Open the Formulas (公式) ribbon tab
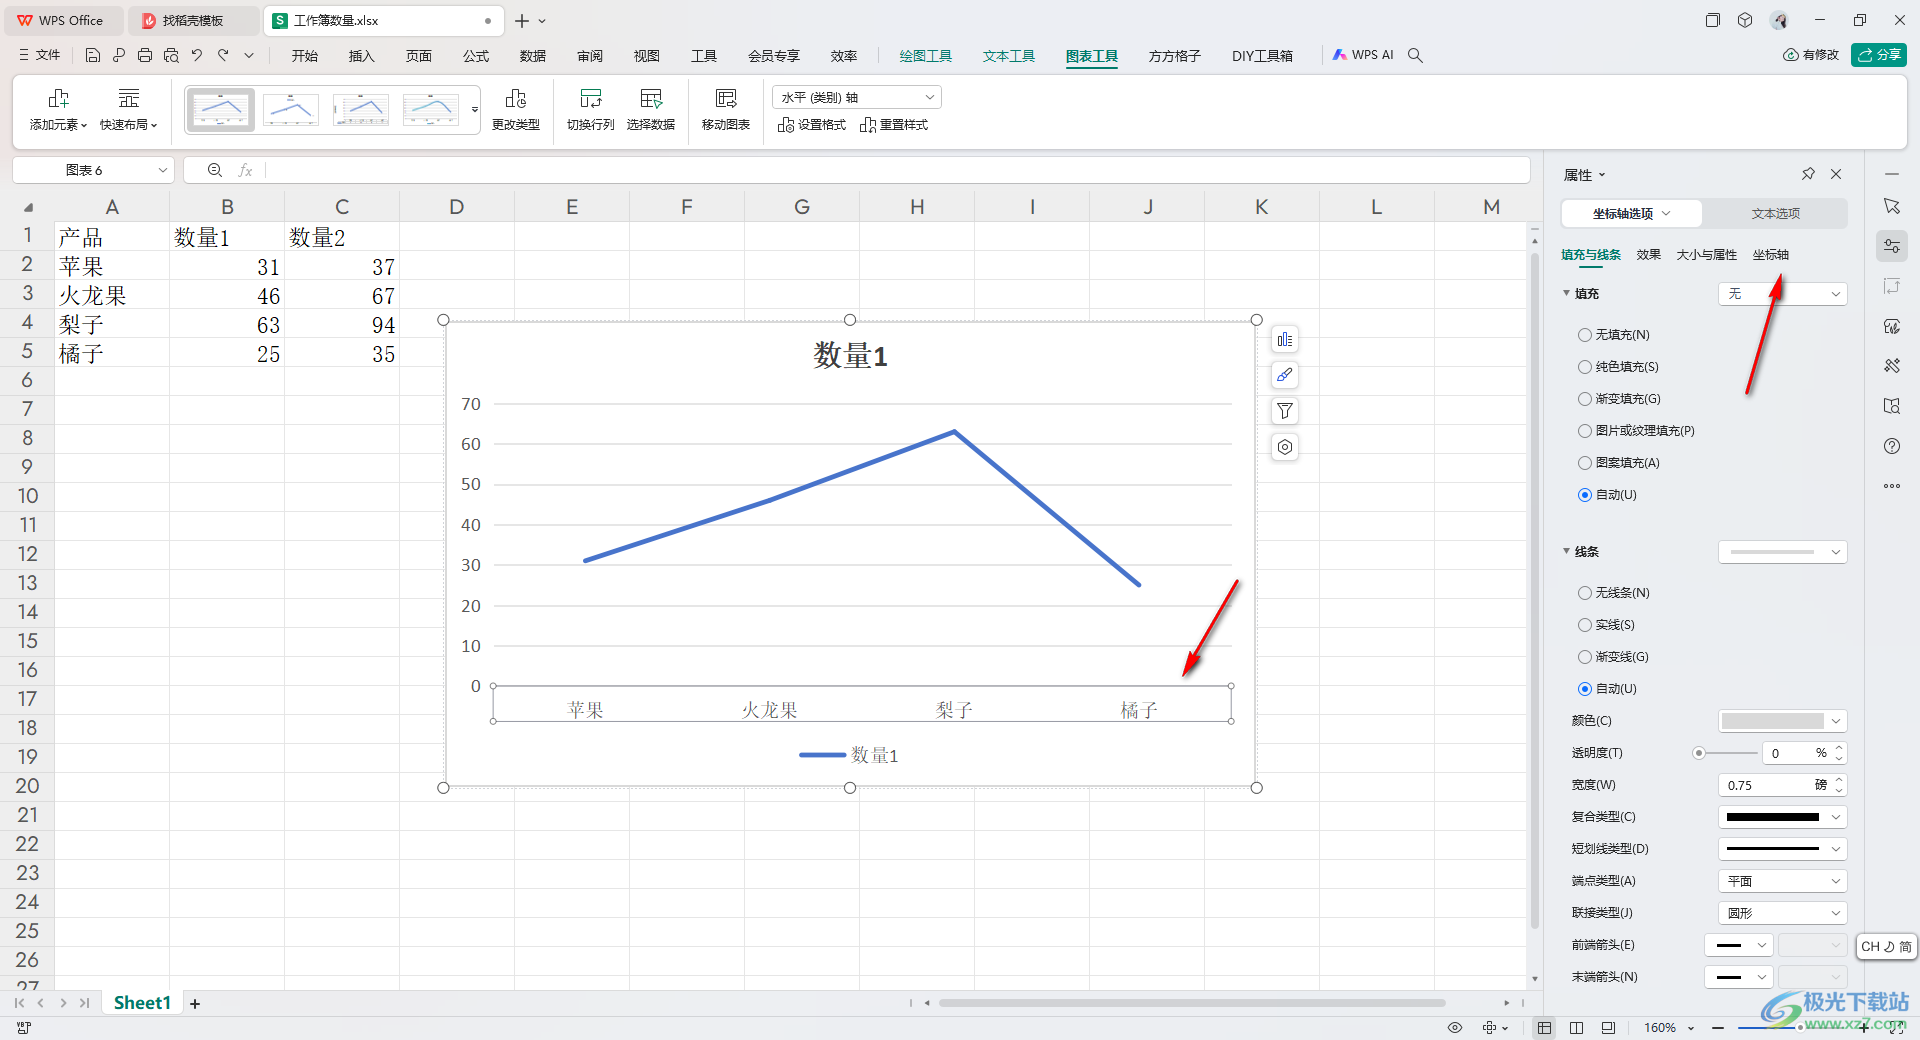This screenshot has height=1040, width=1920. tap(476, 56)
